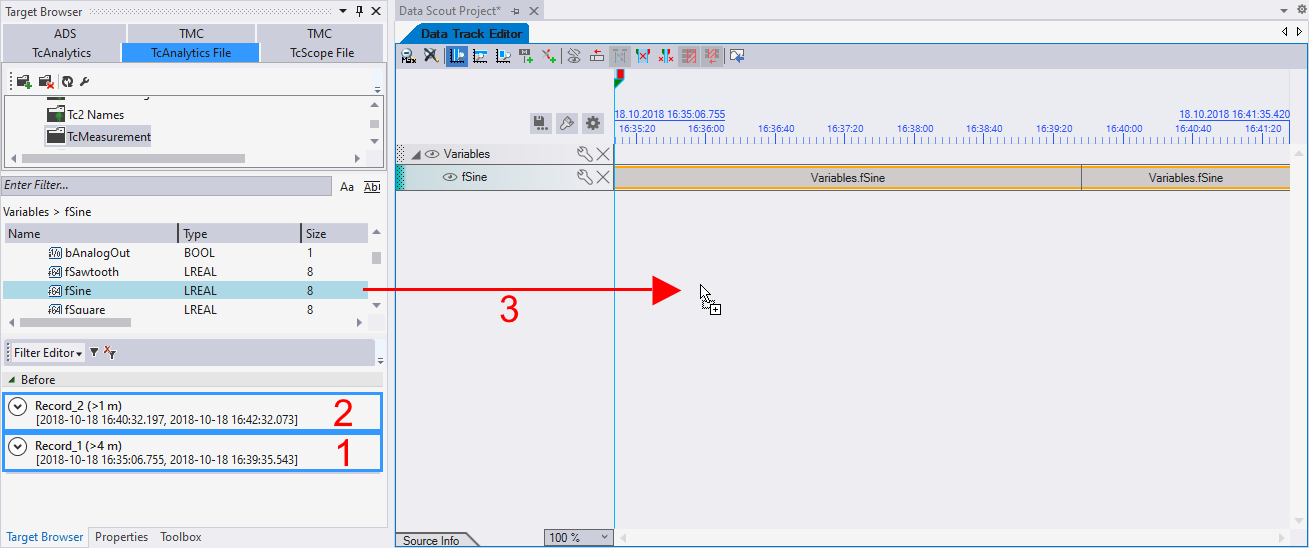
Task: Click the 18.10.2018 16:35:06.755 start time link
Action: [x=669, y=115]
